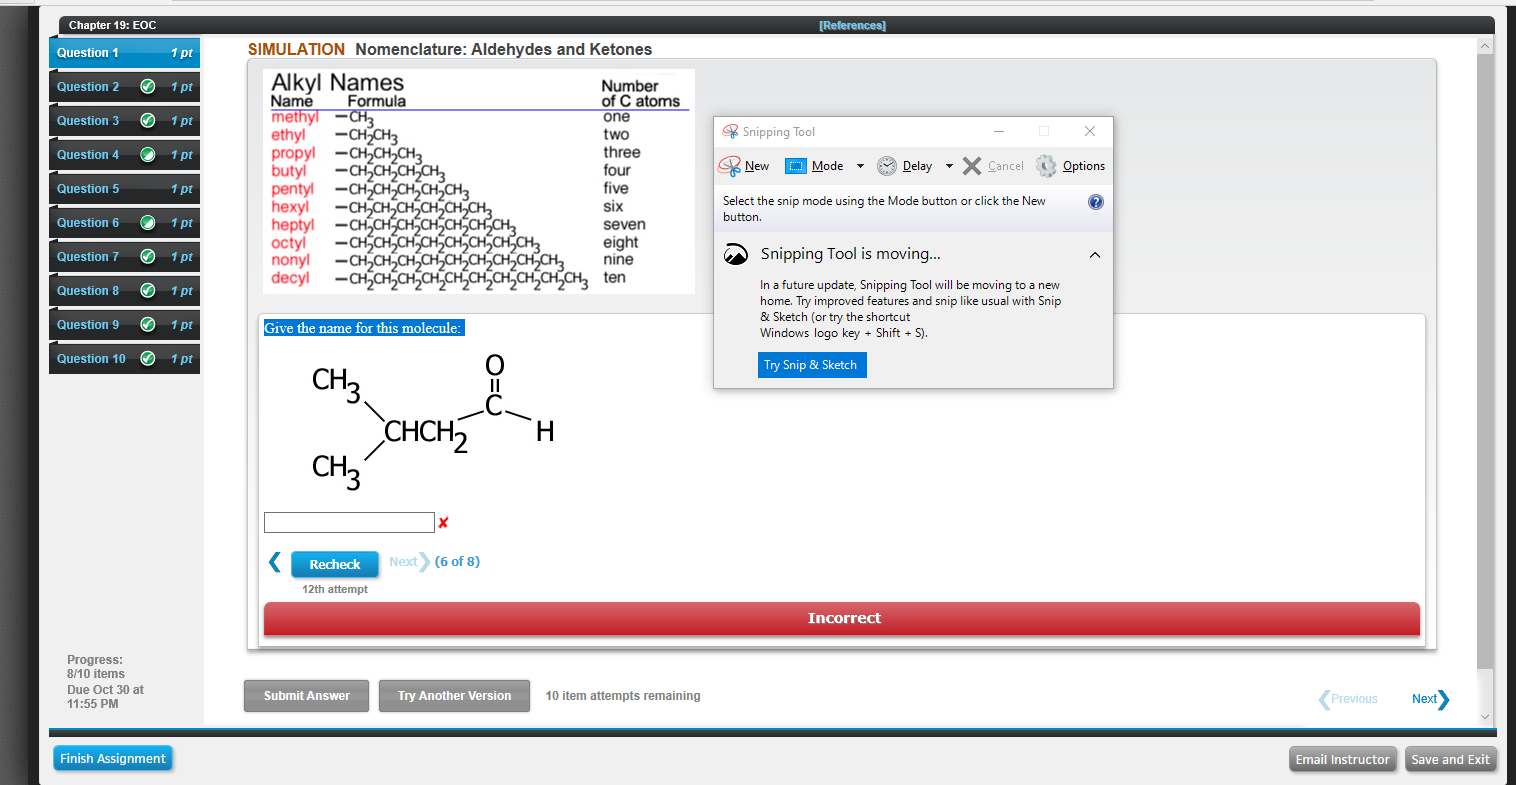Open Question 1 in the sidebar
This screenshot has width=1516, height=785.
click(124, 53)
